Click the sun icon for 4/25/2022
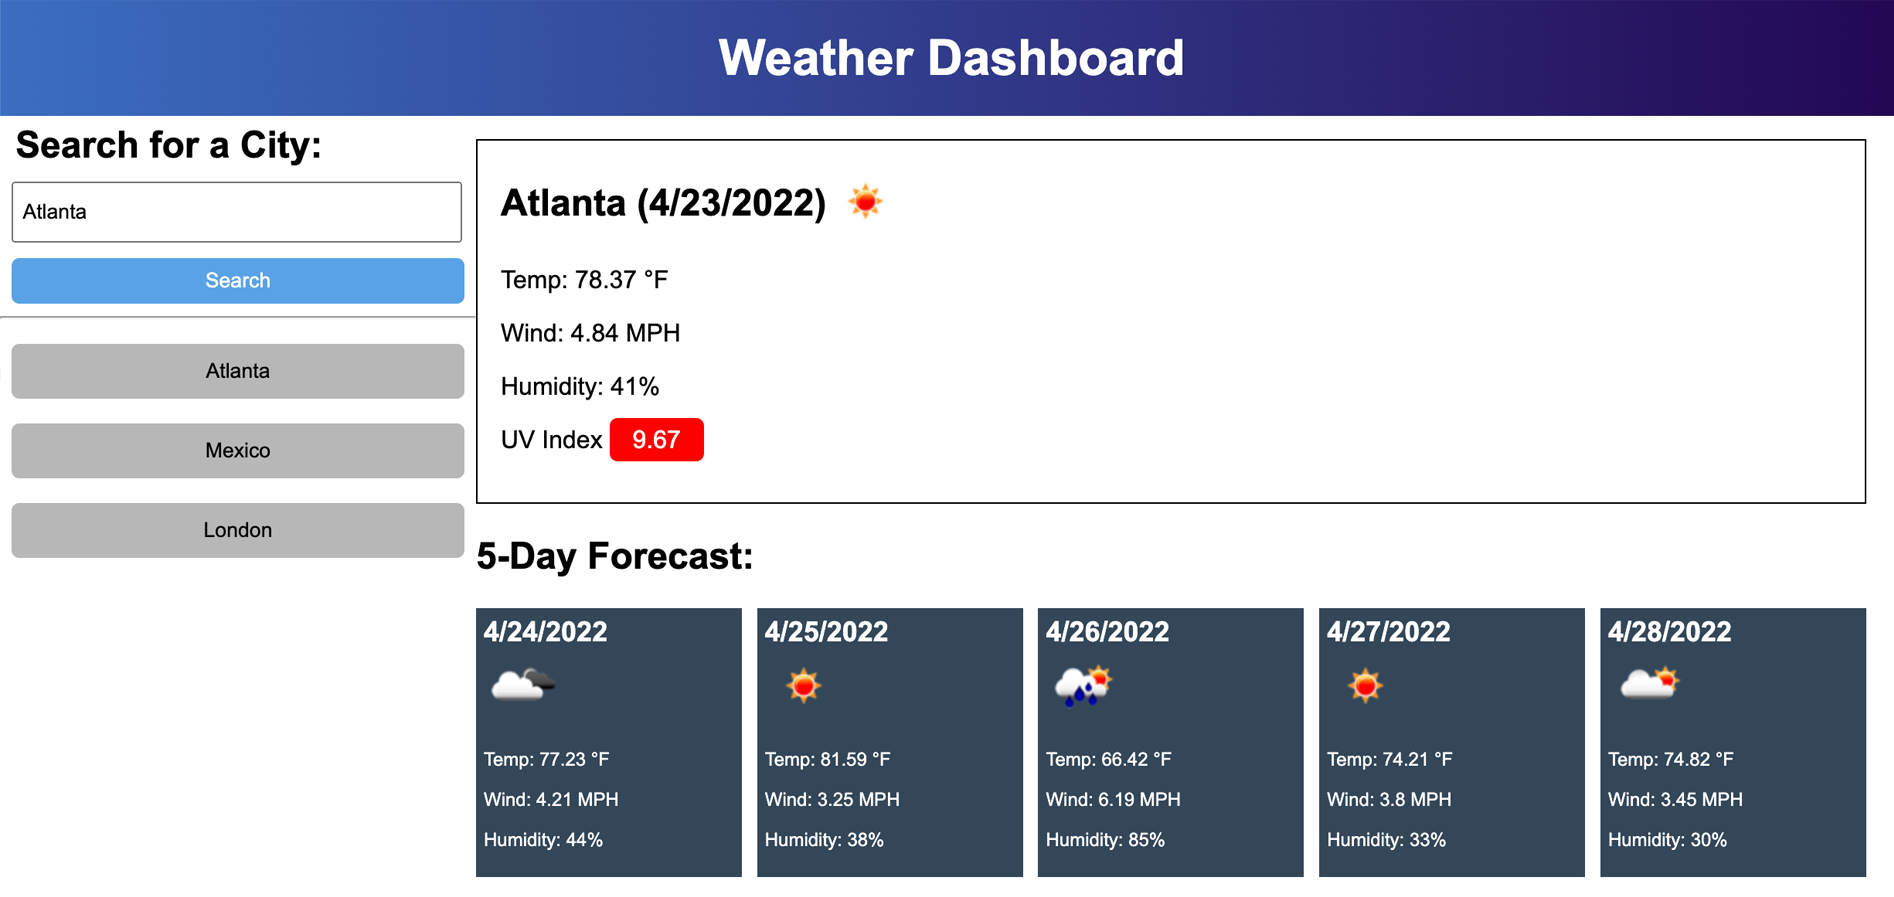Viewport: 1894px width, 897px height. [x=803, y=686]
